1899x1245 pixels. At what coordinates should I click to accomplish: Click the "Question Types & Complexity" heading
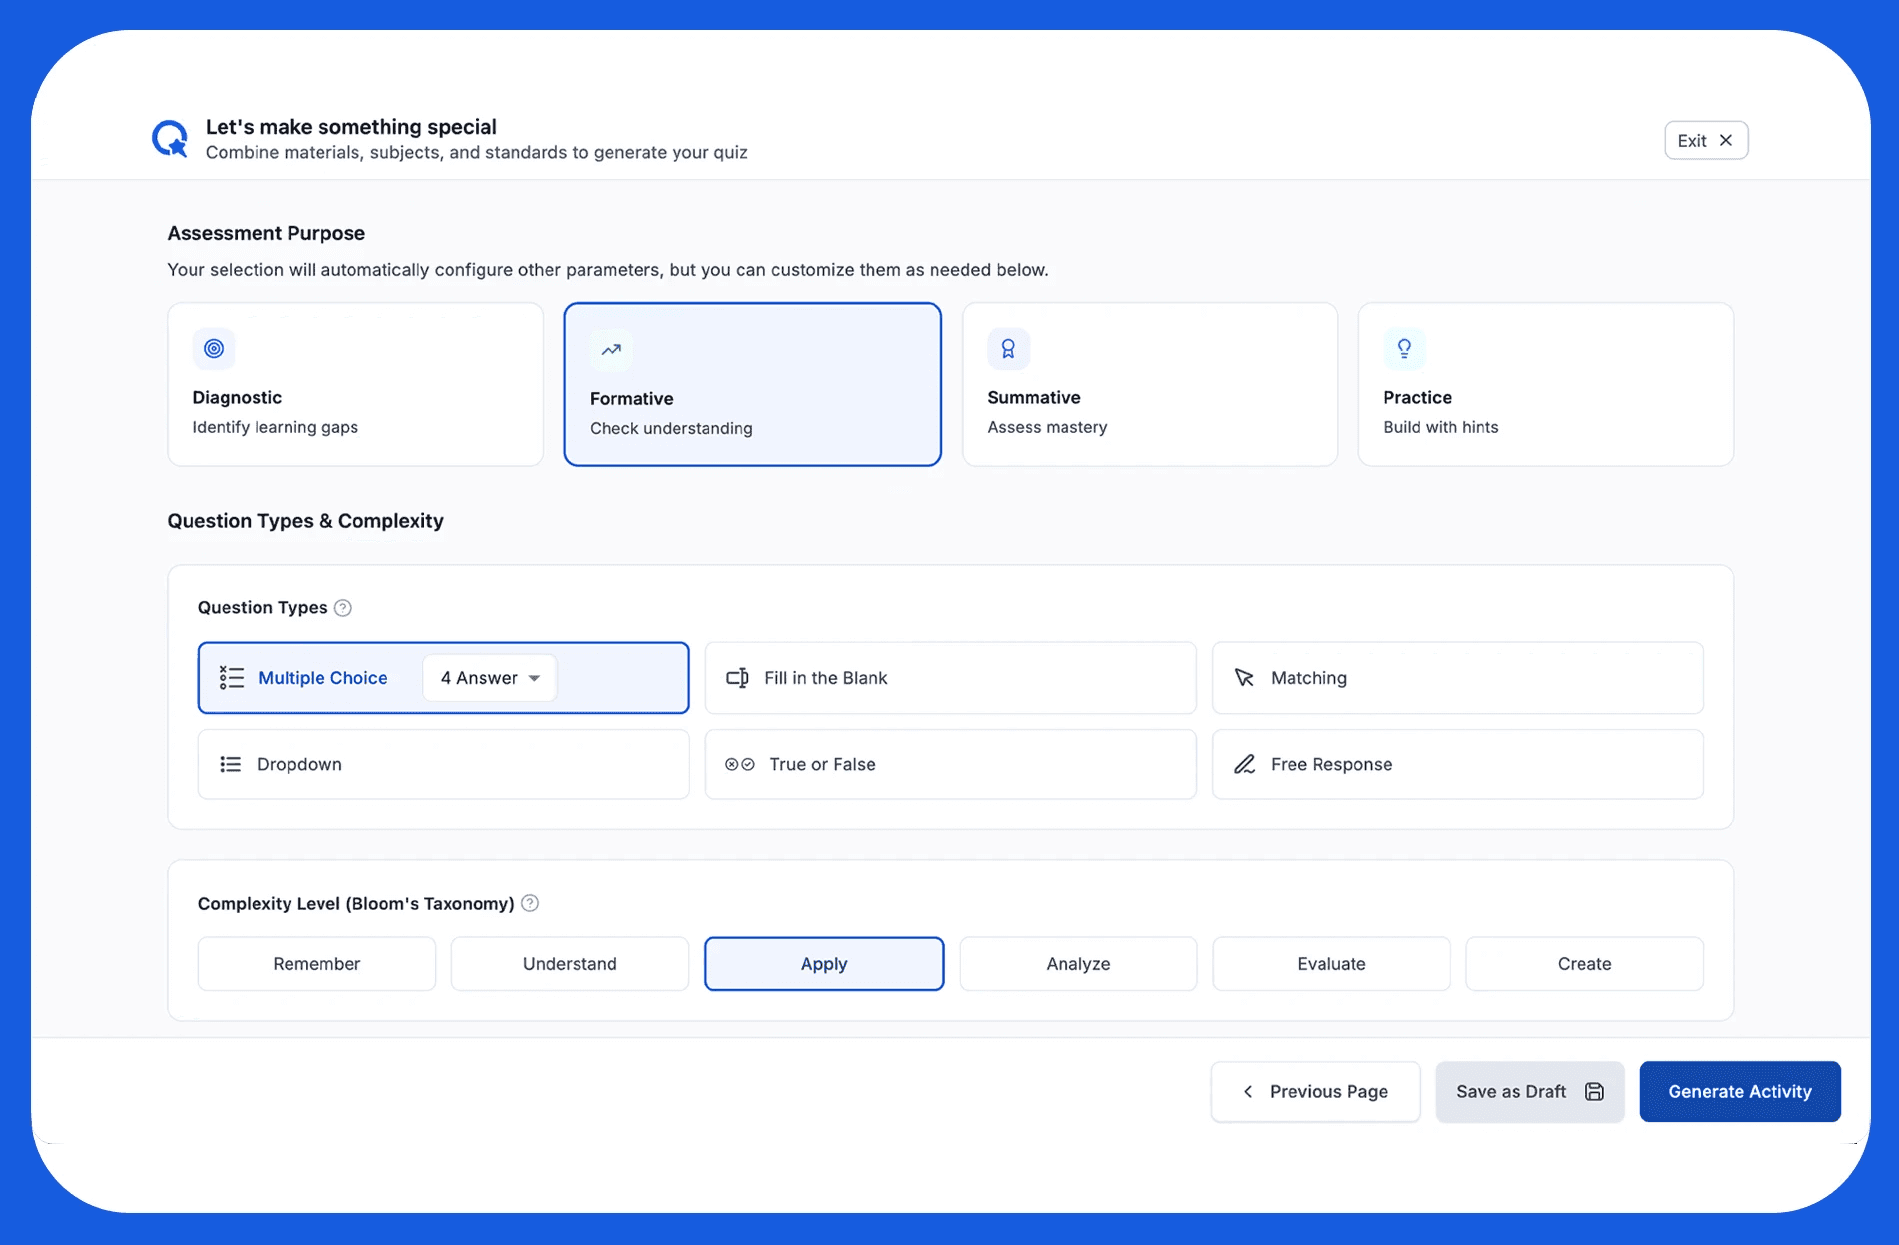pos(305,521)
